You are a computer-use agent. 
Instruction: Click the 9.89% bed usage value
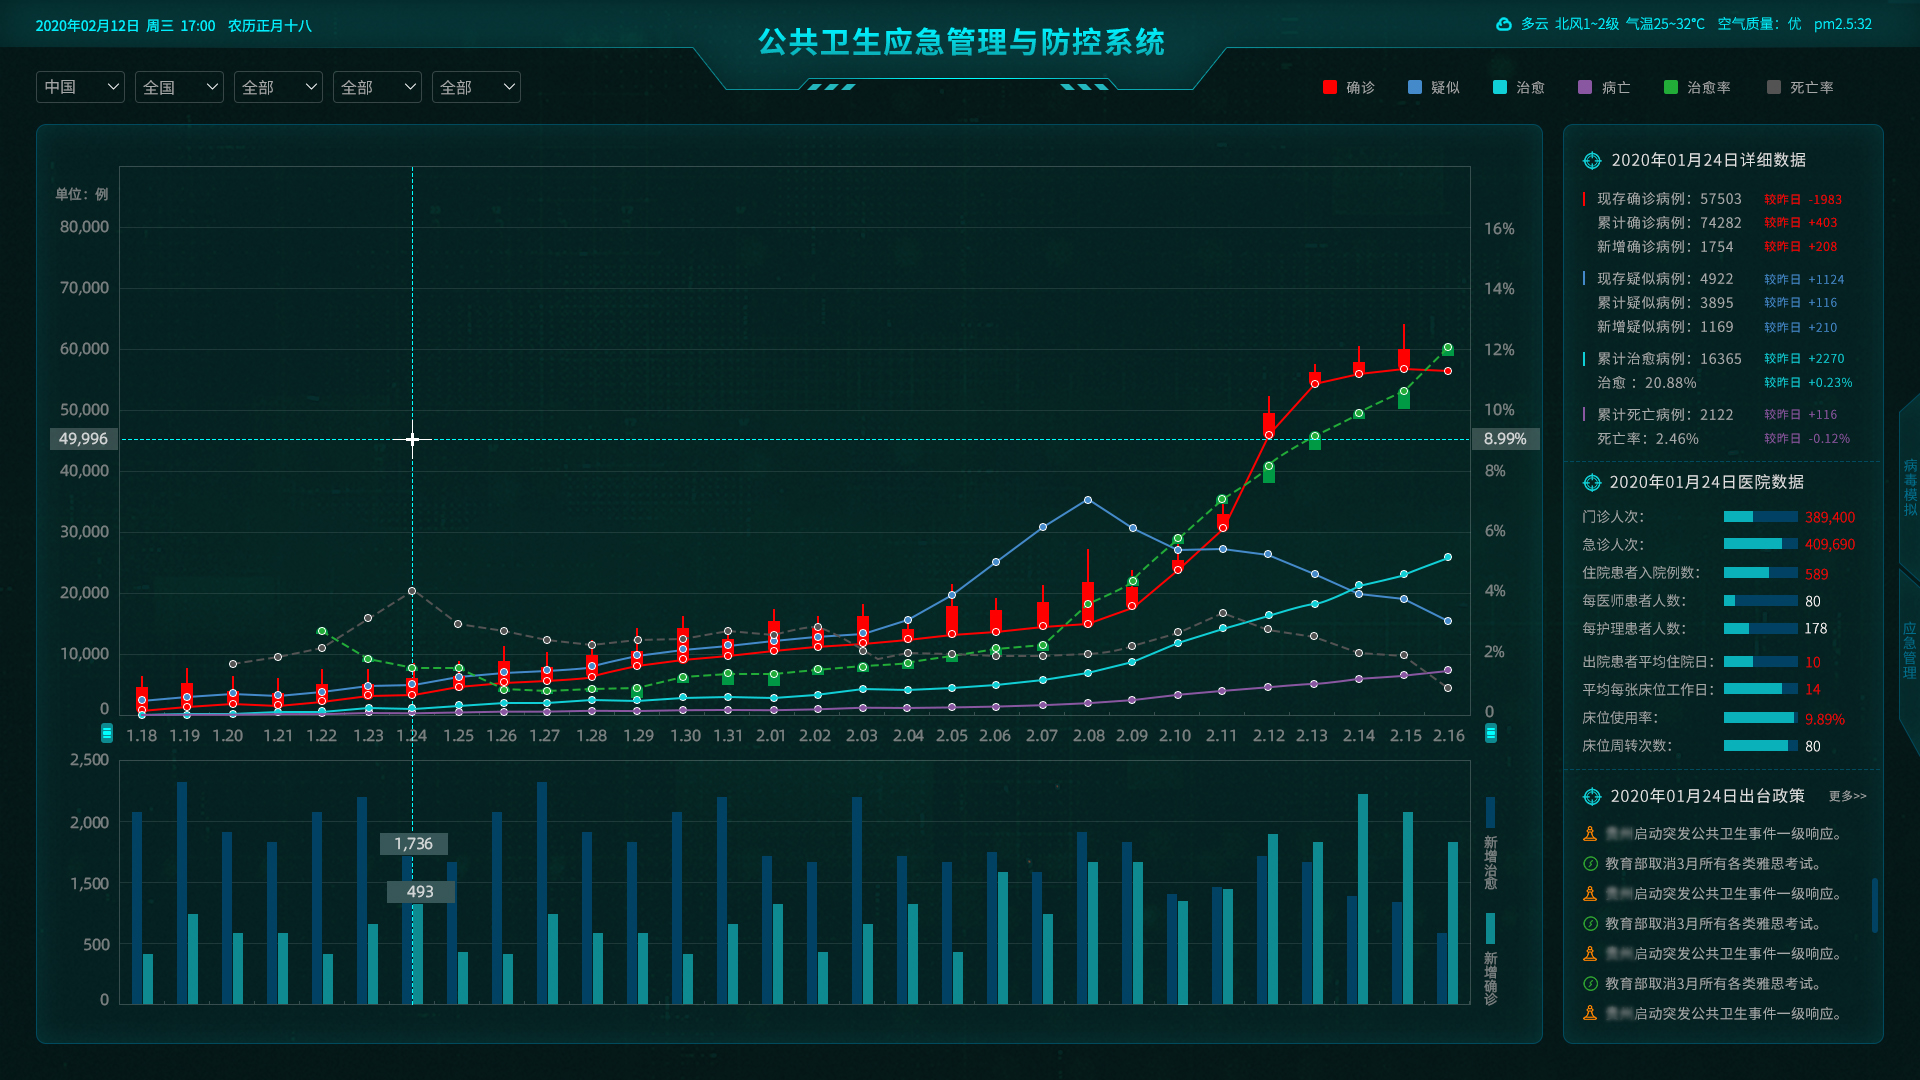pos(1825,719)
